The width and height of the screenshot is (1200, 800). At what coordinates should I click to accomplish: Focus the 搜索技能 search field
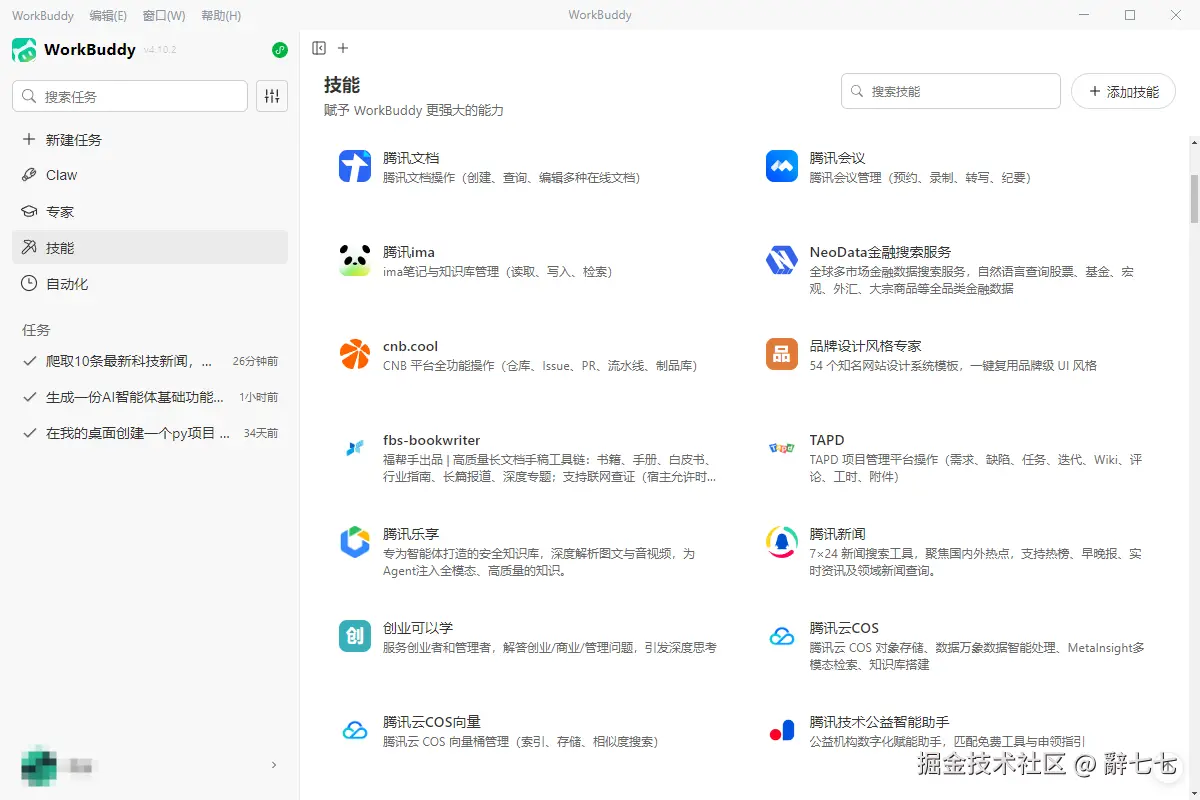(951, 91)
